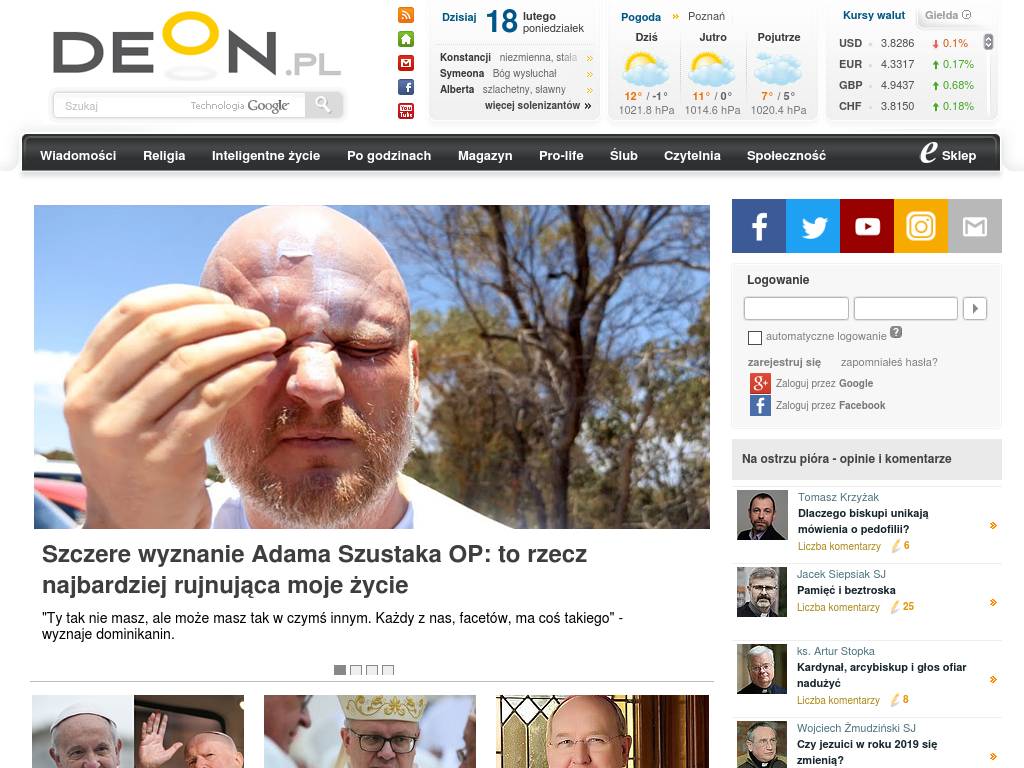Switch to the Giełda tab
This screenshot has height=768, width=1024.
(x=948, y=15)
